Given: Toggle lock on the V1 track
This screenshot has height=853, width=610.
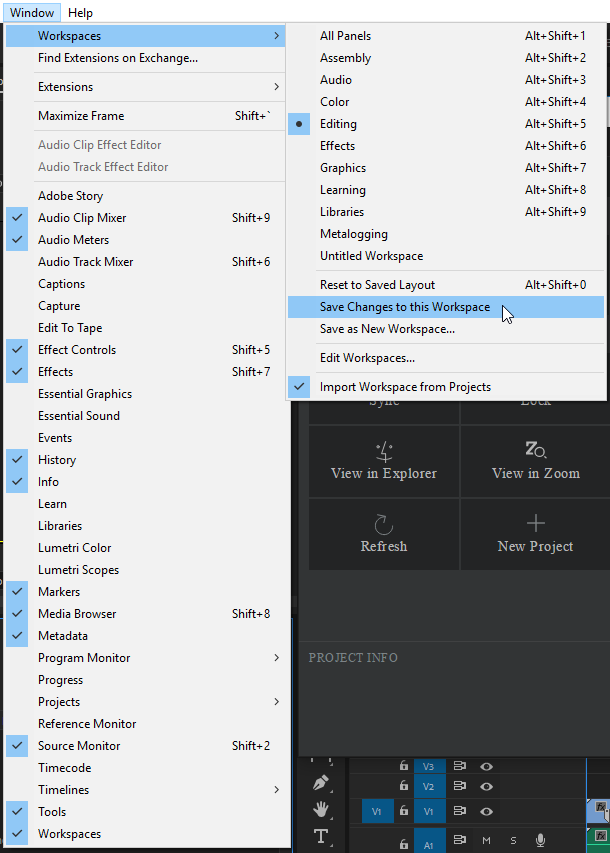Looking at the screenshot, I should click(404, 811).
